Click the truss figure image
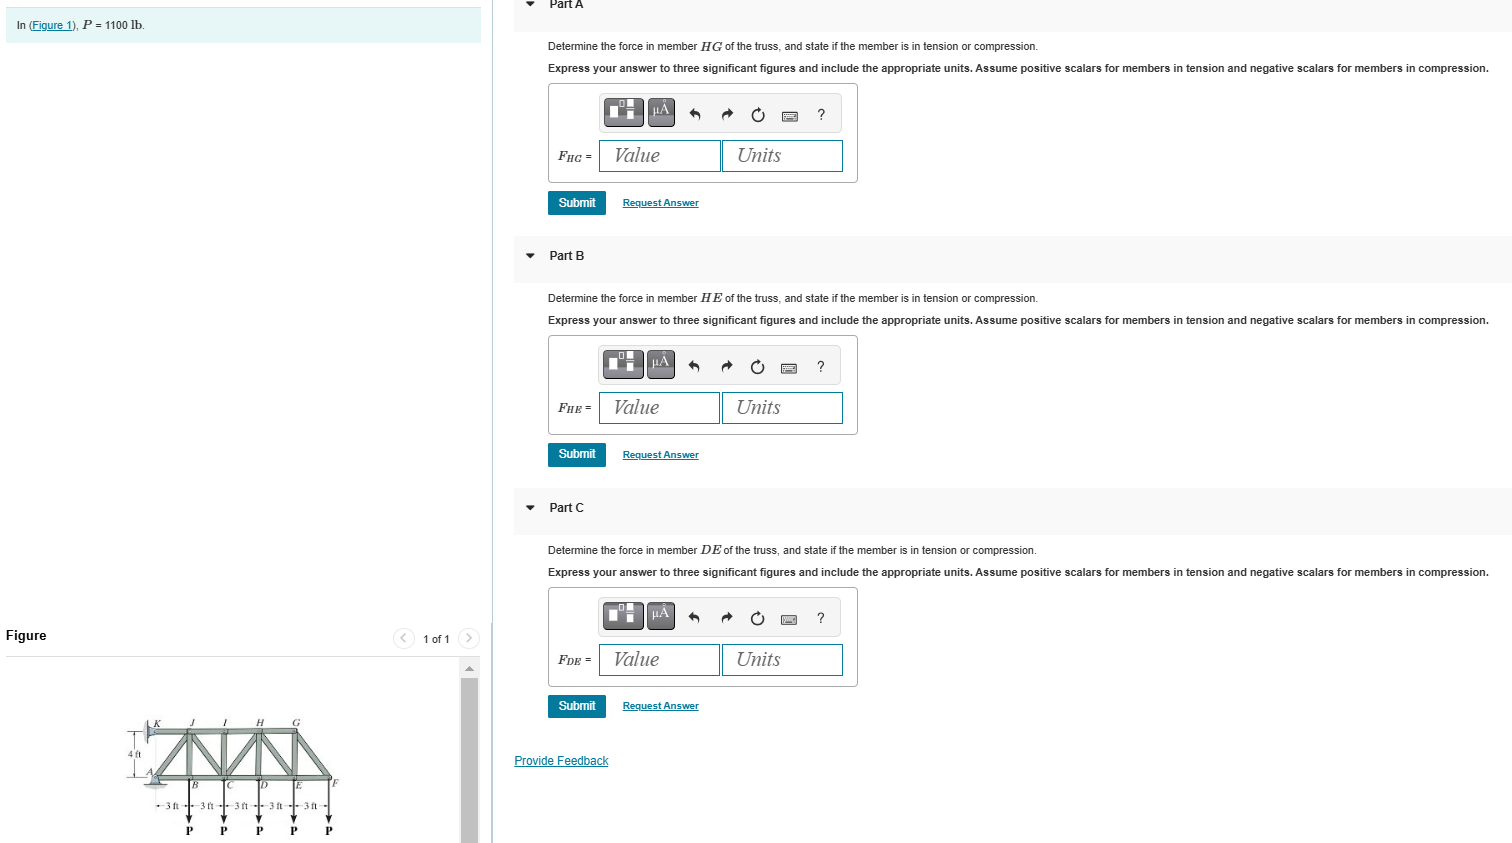This screenshot has height=843, width=1512. coord(233,776)
